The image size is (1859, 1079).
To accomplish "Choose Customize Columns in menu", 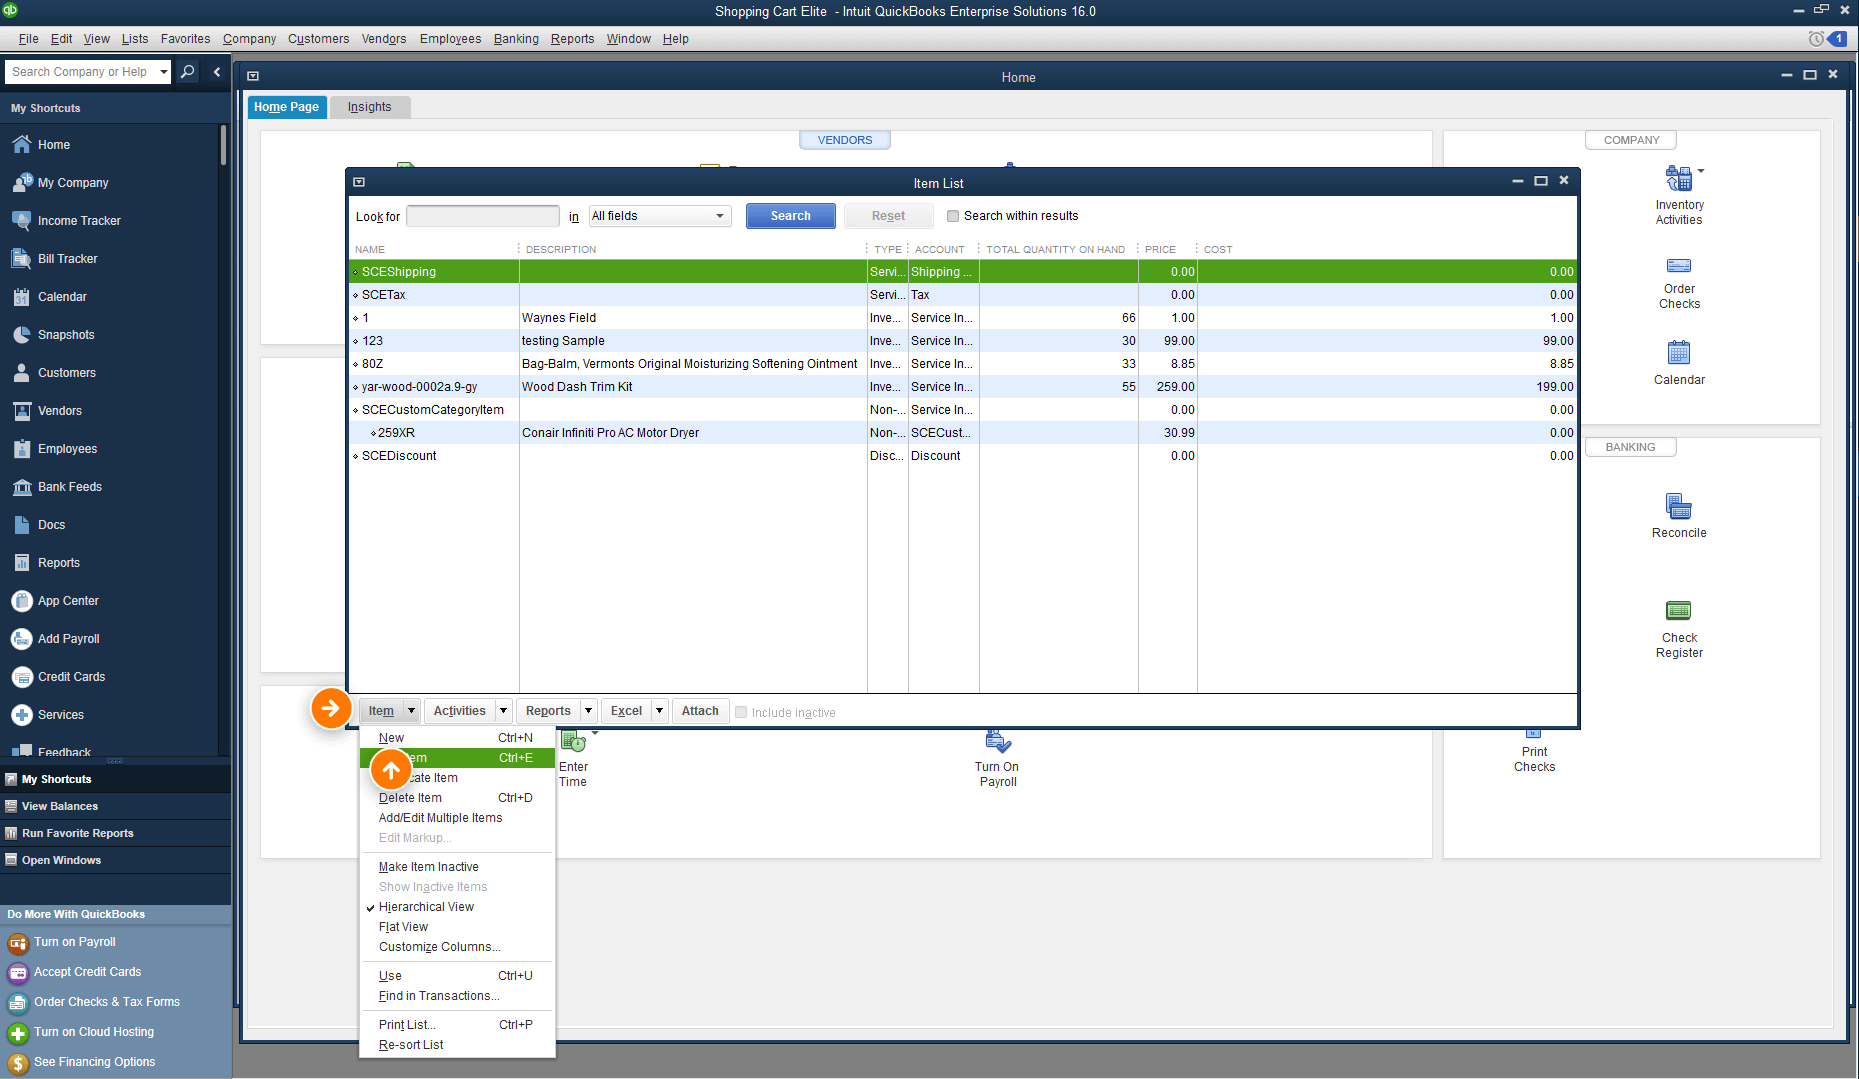I will (x=456, y=947).
